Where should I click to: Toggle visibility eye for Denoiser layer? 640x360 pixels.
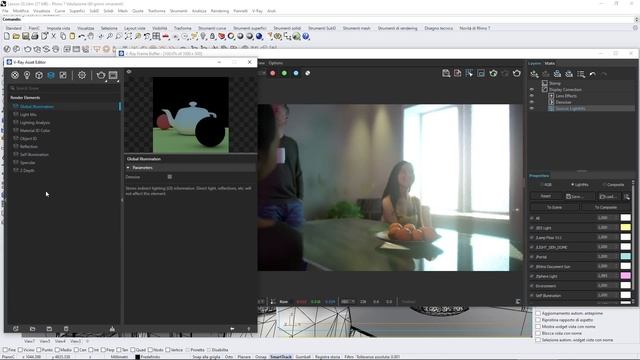click(531, 102)
